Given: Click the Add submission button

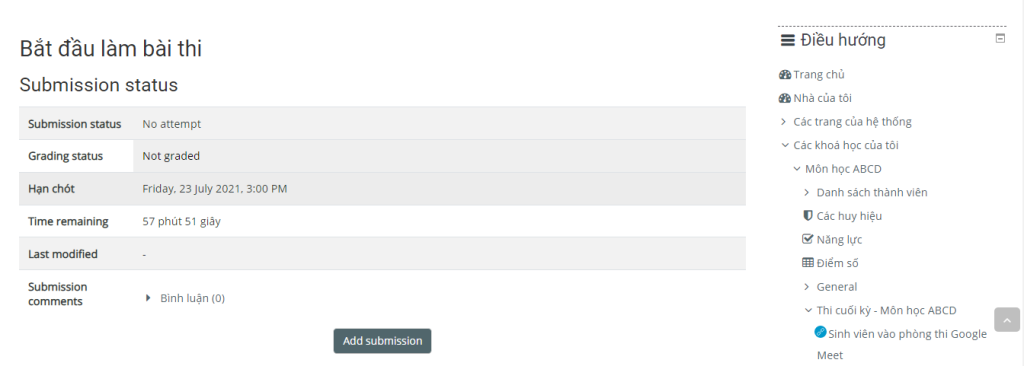Looking at the screenshot, I should point(382,341).
